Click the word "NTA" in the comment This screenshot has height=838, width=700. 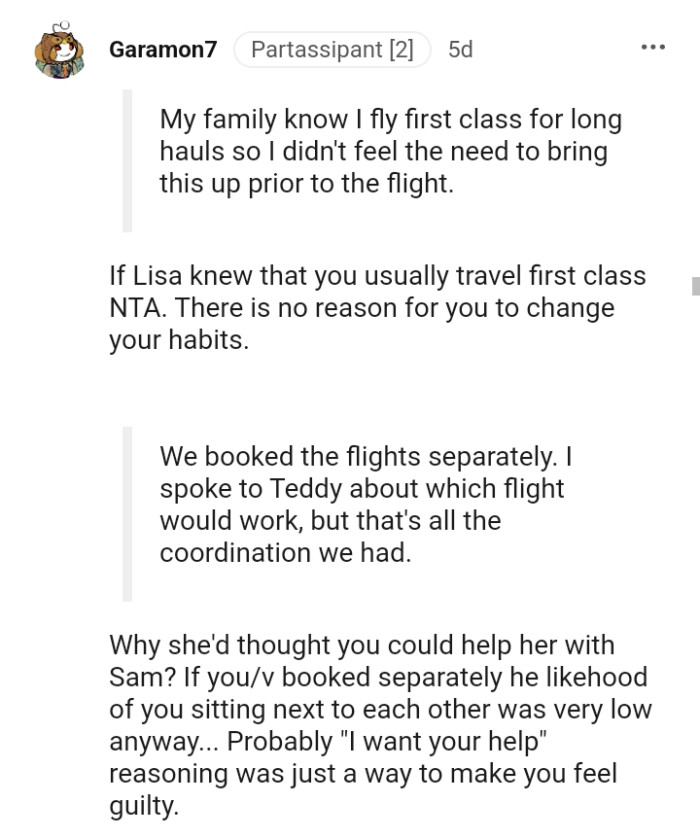coord(136,307)
